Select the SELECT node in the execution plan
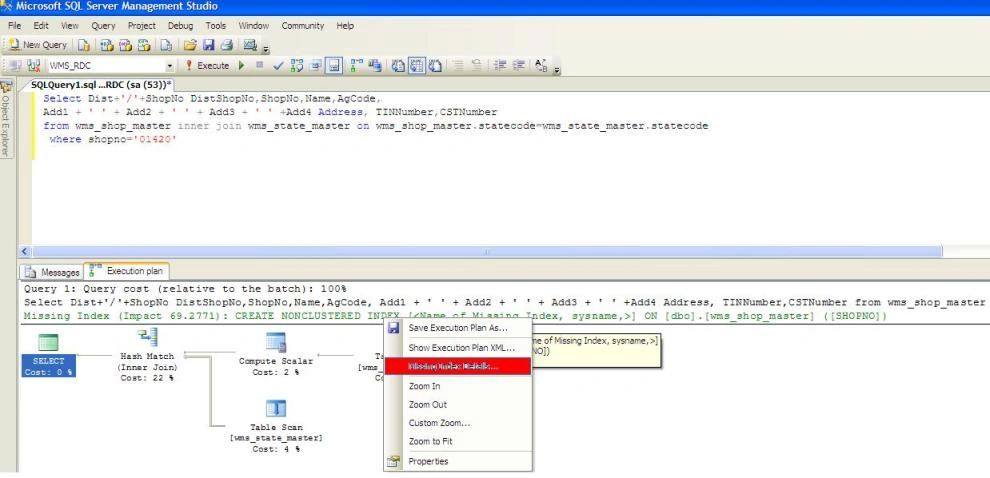Image resolution: width=990 pixels, height=478 pixels. click(49, 356)
